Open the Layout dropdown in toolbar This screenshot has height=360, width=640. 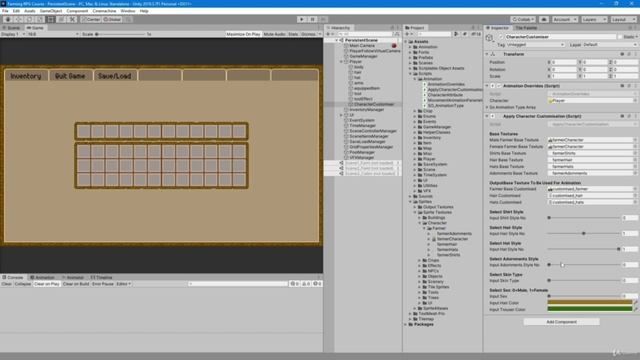coord(623,20)
